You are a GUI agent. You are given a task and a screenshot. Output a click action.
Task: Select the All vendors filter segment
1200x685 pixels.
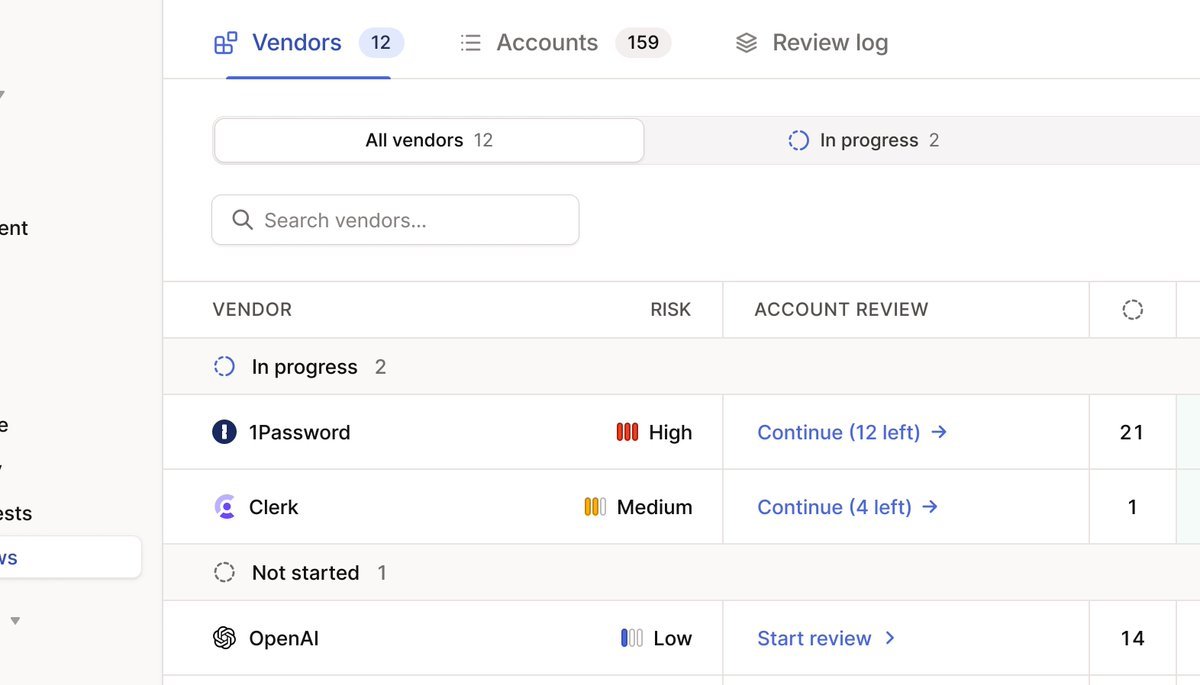click(x=429, y=140)
